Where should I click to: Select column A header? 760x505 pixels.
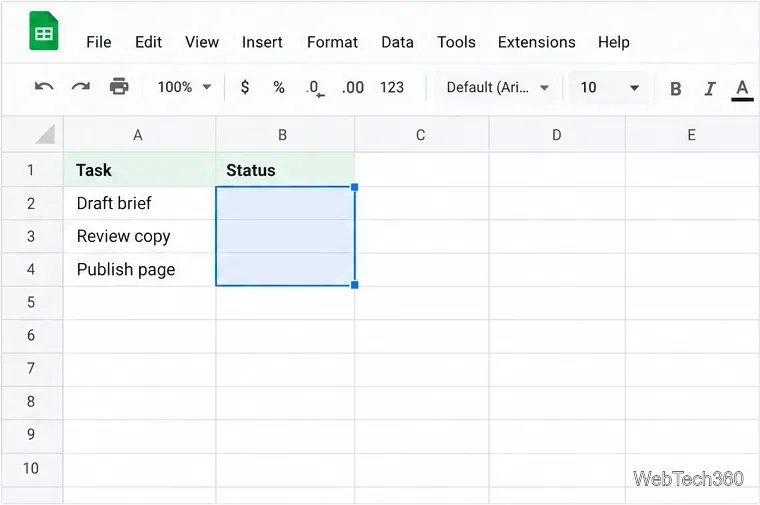click(139, 135)
